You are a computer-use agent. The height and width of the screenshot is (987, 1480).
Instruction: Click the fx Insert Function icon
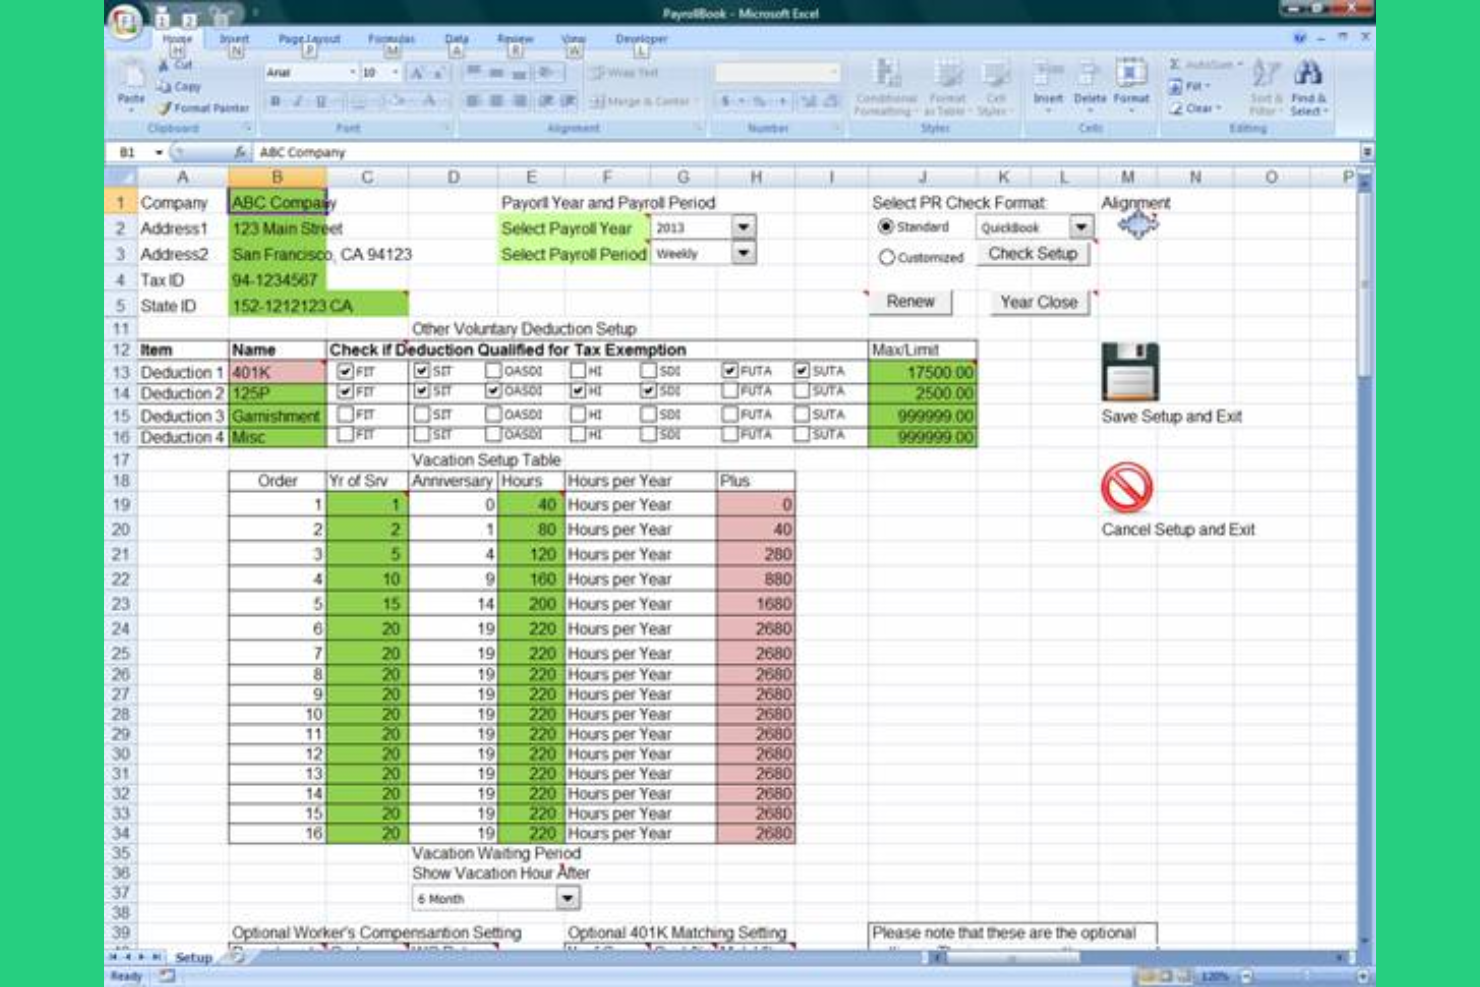[x=240, y=152]
